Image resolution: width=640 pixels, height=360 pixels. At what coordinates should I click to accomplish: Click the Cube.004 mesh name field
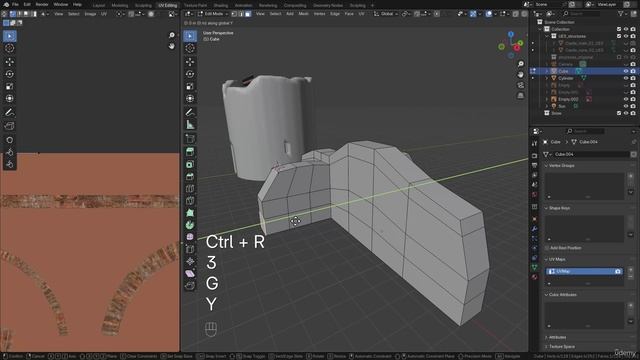(x=591, y=154)
